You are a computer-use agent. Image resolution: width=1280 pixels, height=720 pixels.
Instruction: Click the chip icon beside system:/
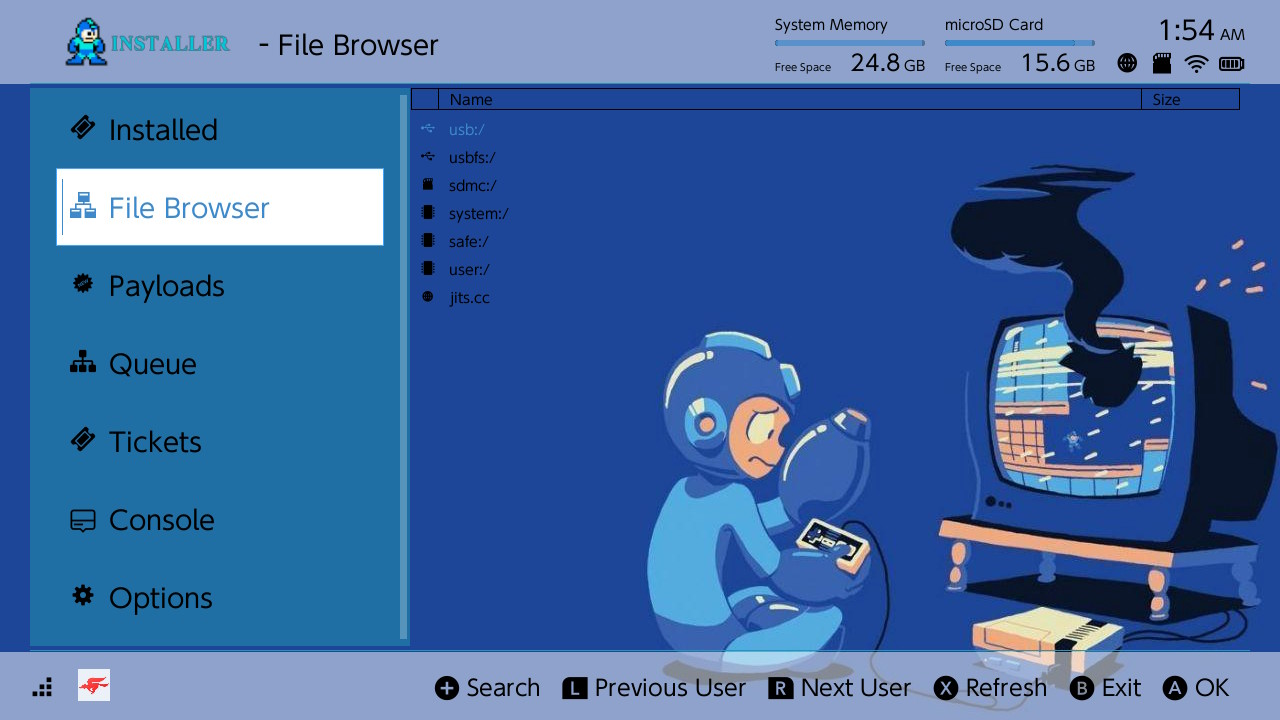pos(428,213)
